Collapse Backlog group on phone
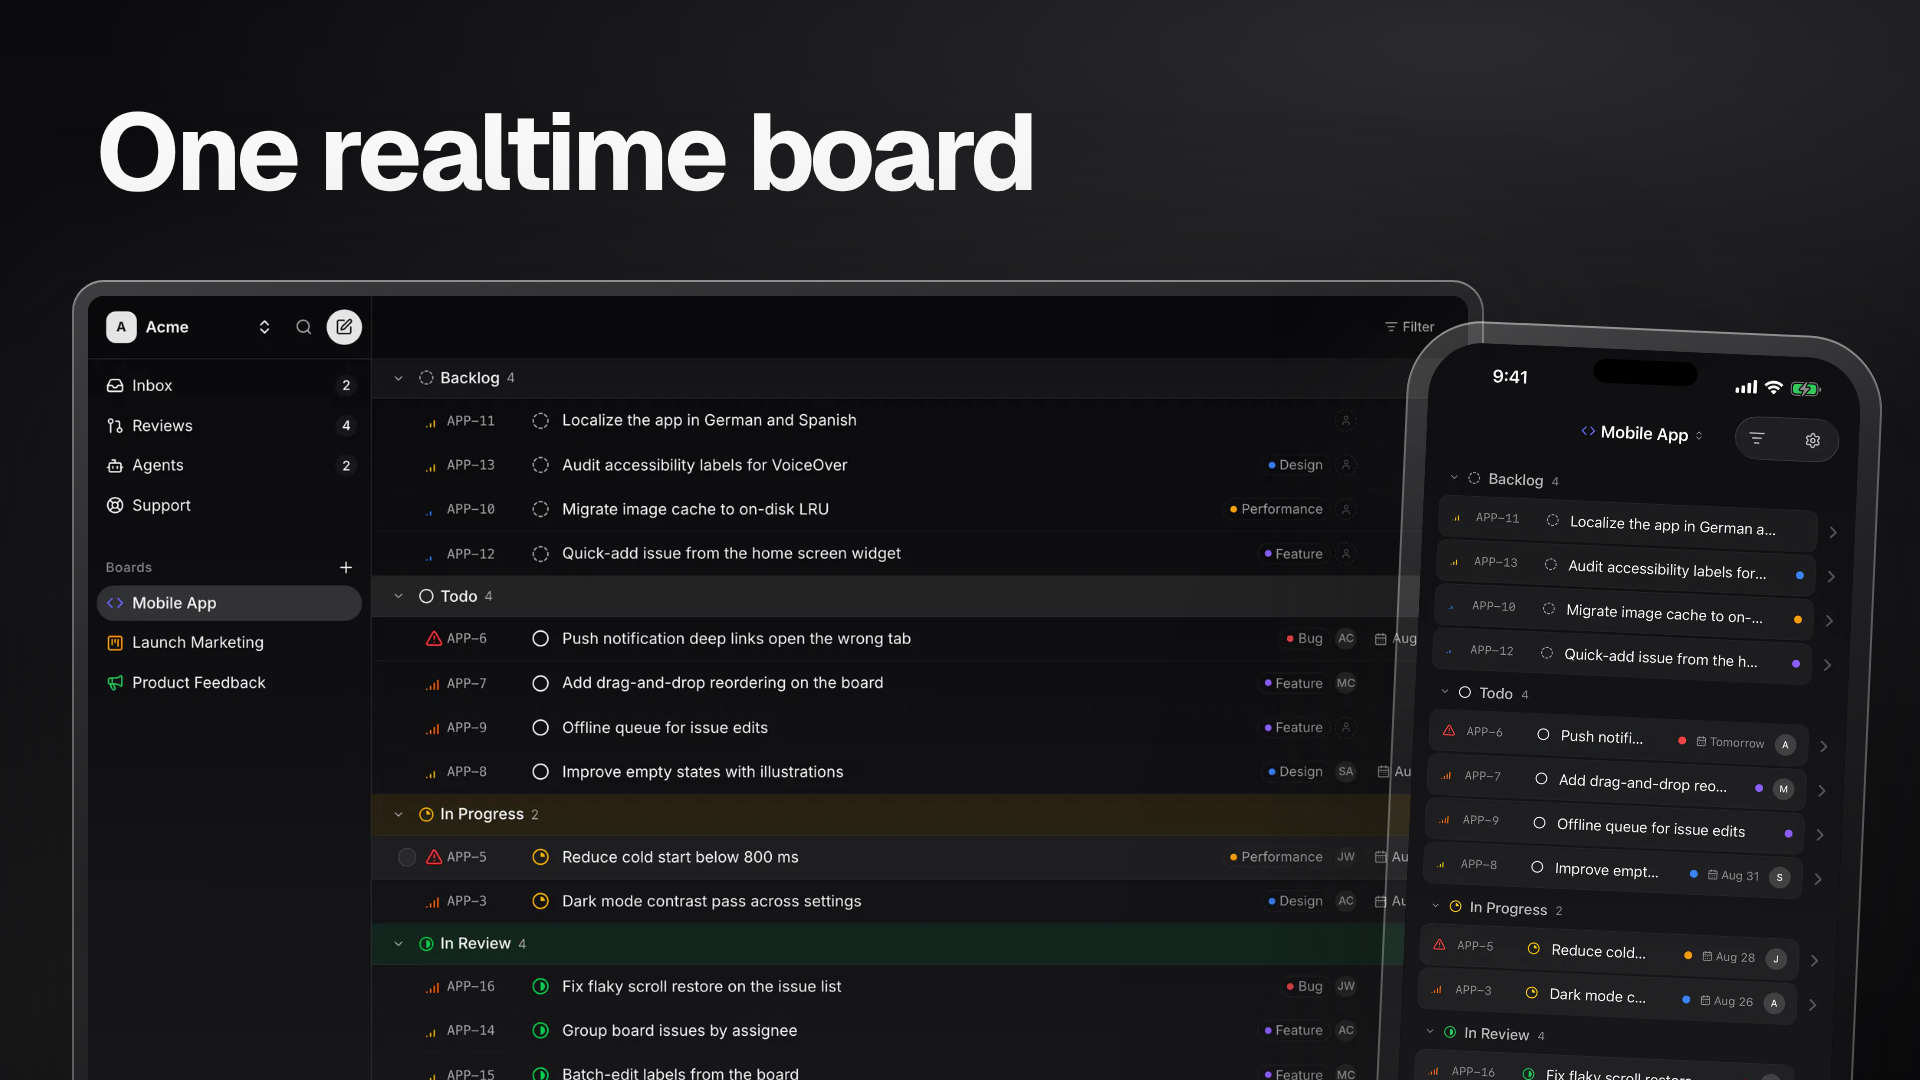Screen dimensions: 1920x1080 coord(1454,477)
